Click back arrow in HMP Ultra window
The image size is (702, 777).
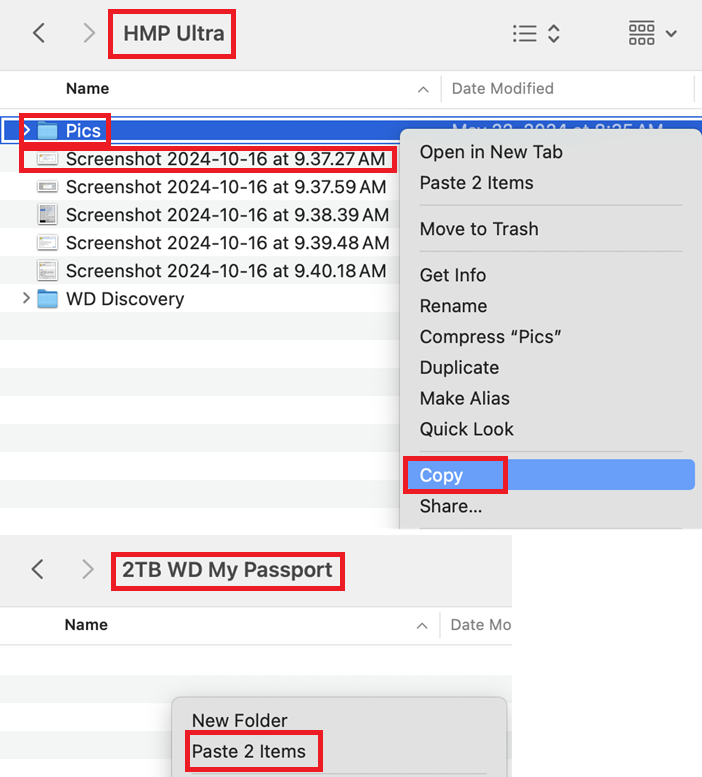coord(39,33)
